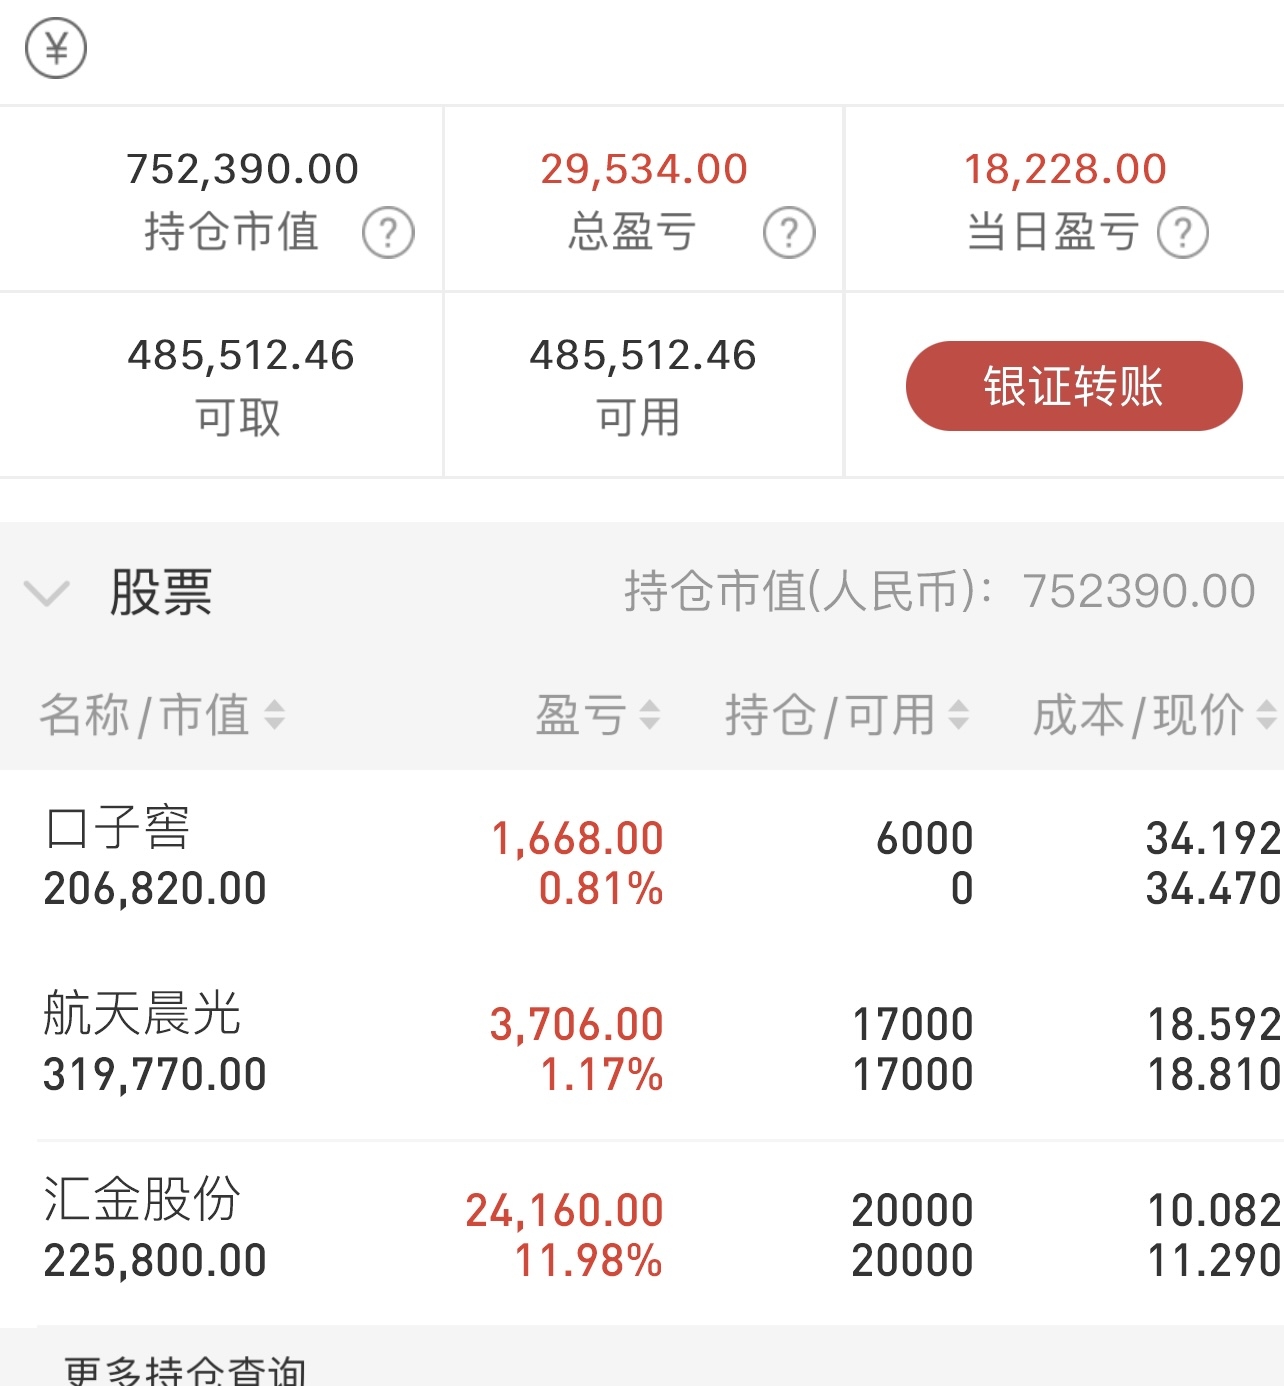Open the 航天晨光 stock holding row
Image resolution: width=1284 pixels, height=1386 pixels.
point(642,1047)
